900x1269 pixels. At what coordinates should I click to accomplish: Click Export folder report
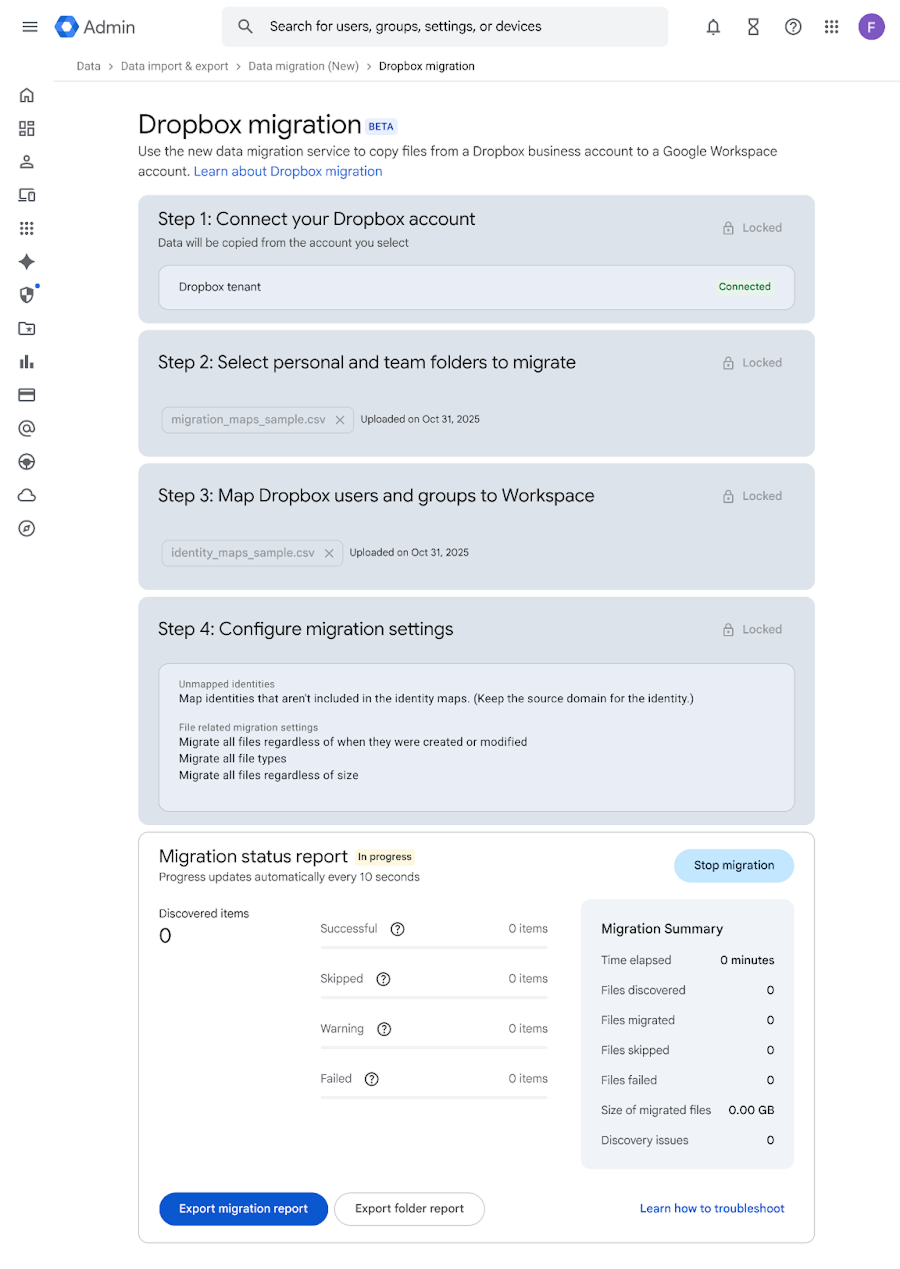tap(409, 1208)
